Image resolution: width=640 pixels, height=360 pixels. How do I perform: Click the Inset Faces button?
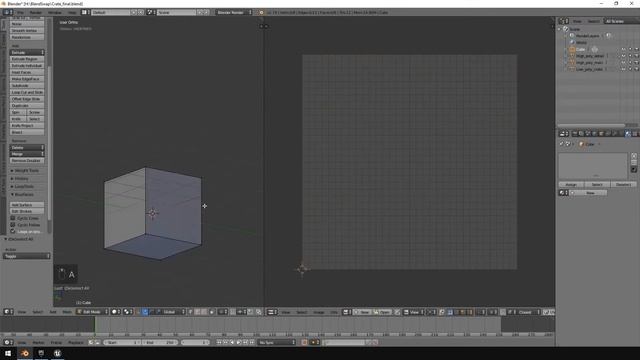tap(27, 72)
